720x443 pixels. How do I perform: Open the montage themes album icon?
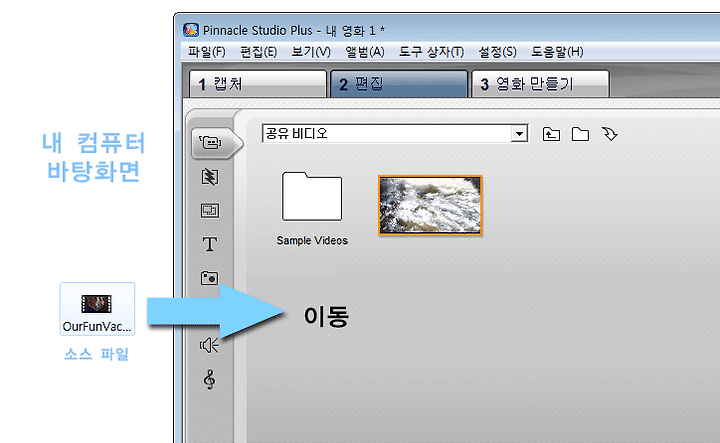tap(210, 211)
